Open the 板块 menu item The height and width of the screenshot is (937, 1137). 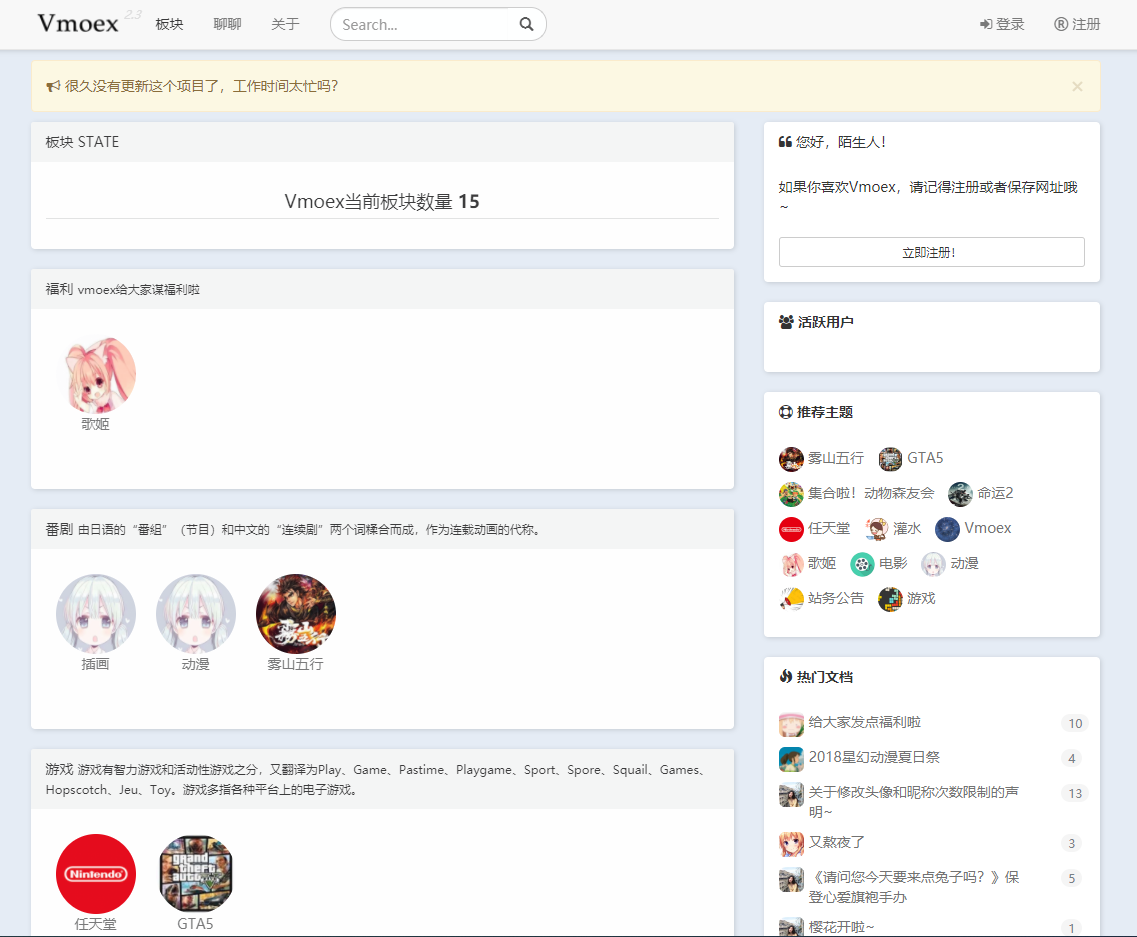pyautogui.click(x=169, y=24)
